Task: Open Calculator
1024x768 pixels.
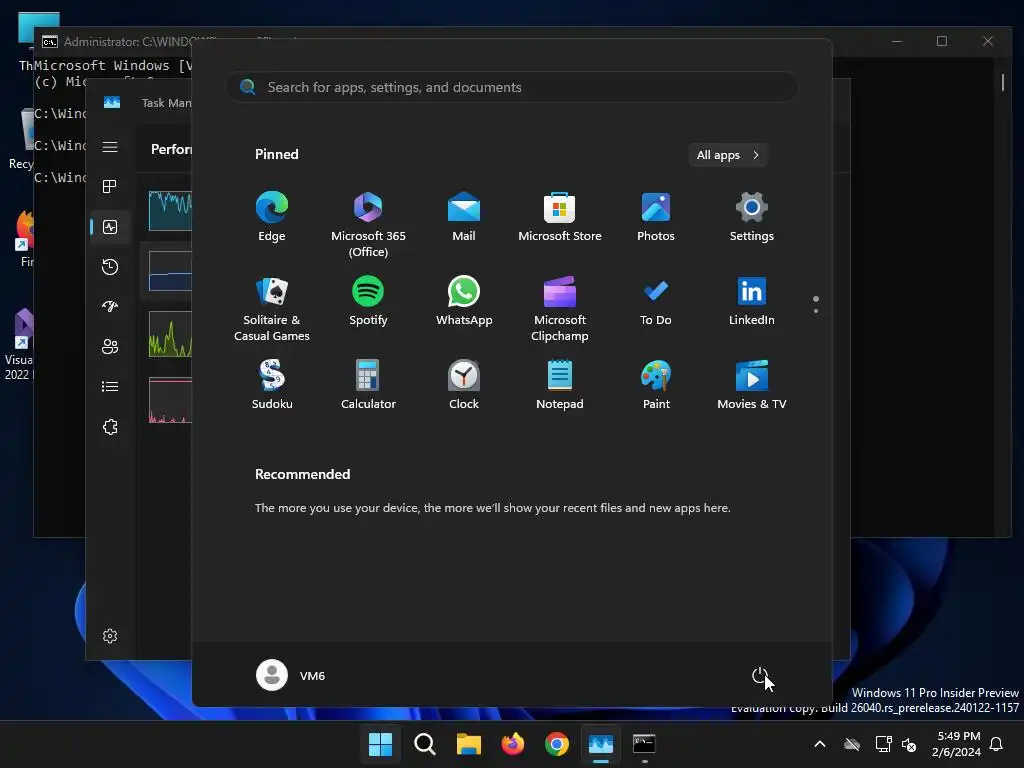Action: pyautogui.click(x=368, y=385)
